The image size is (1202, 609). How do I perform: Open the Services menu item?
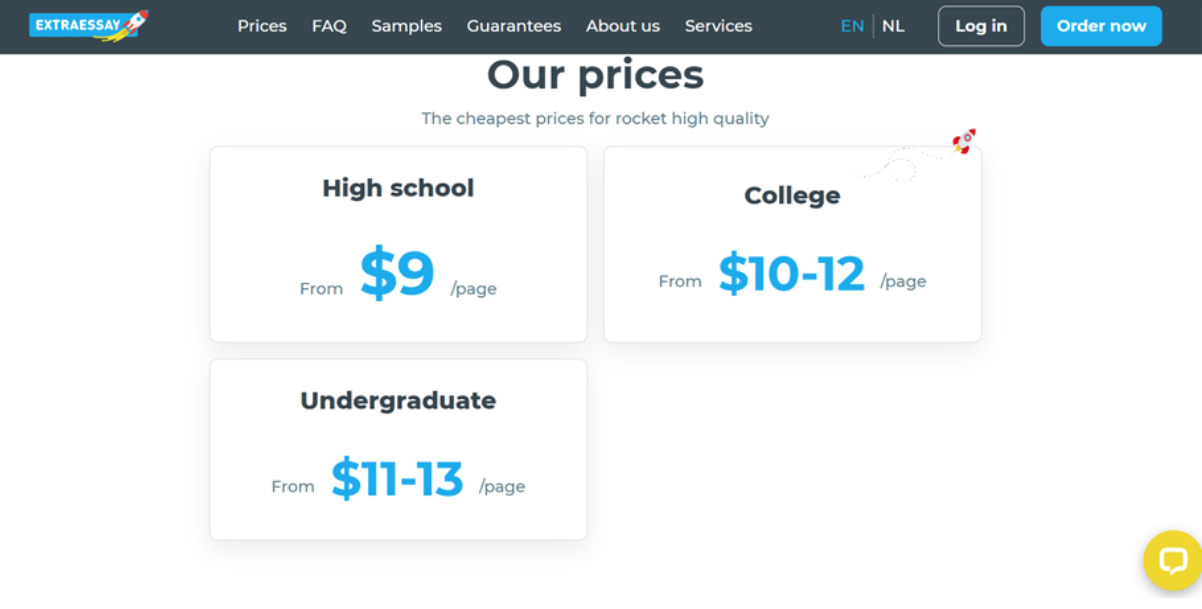[718, 26]
